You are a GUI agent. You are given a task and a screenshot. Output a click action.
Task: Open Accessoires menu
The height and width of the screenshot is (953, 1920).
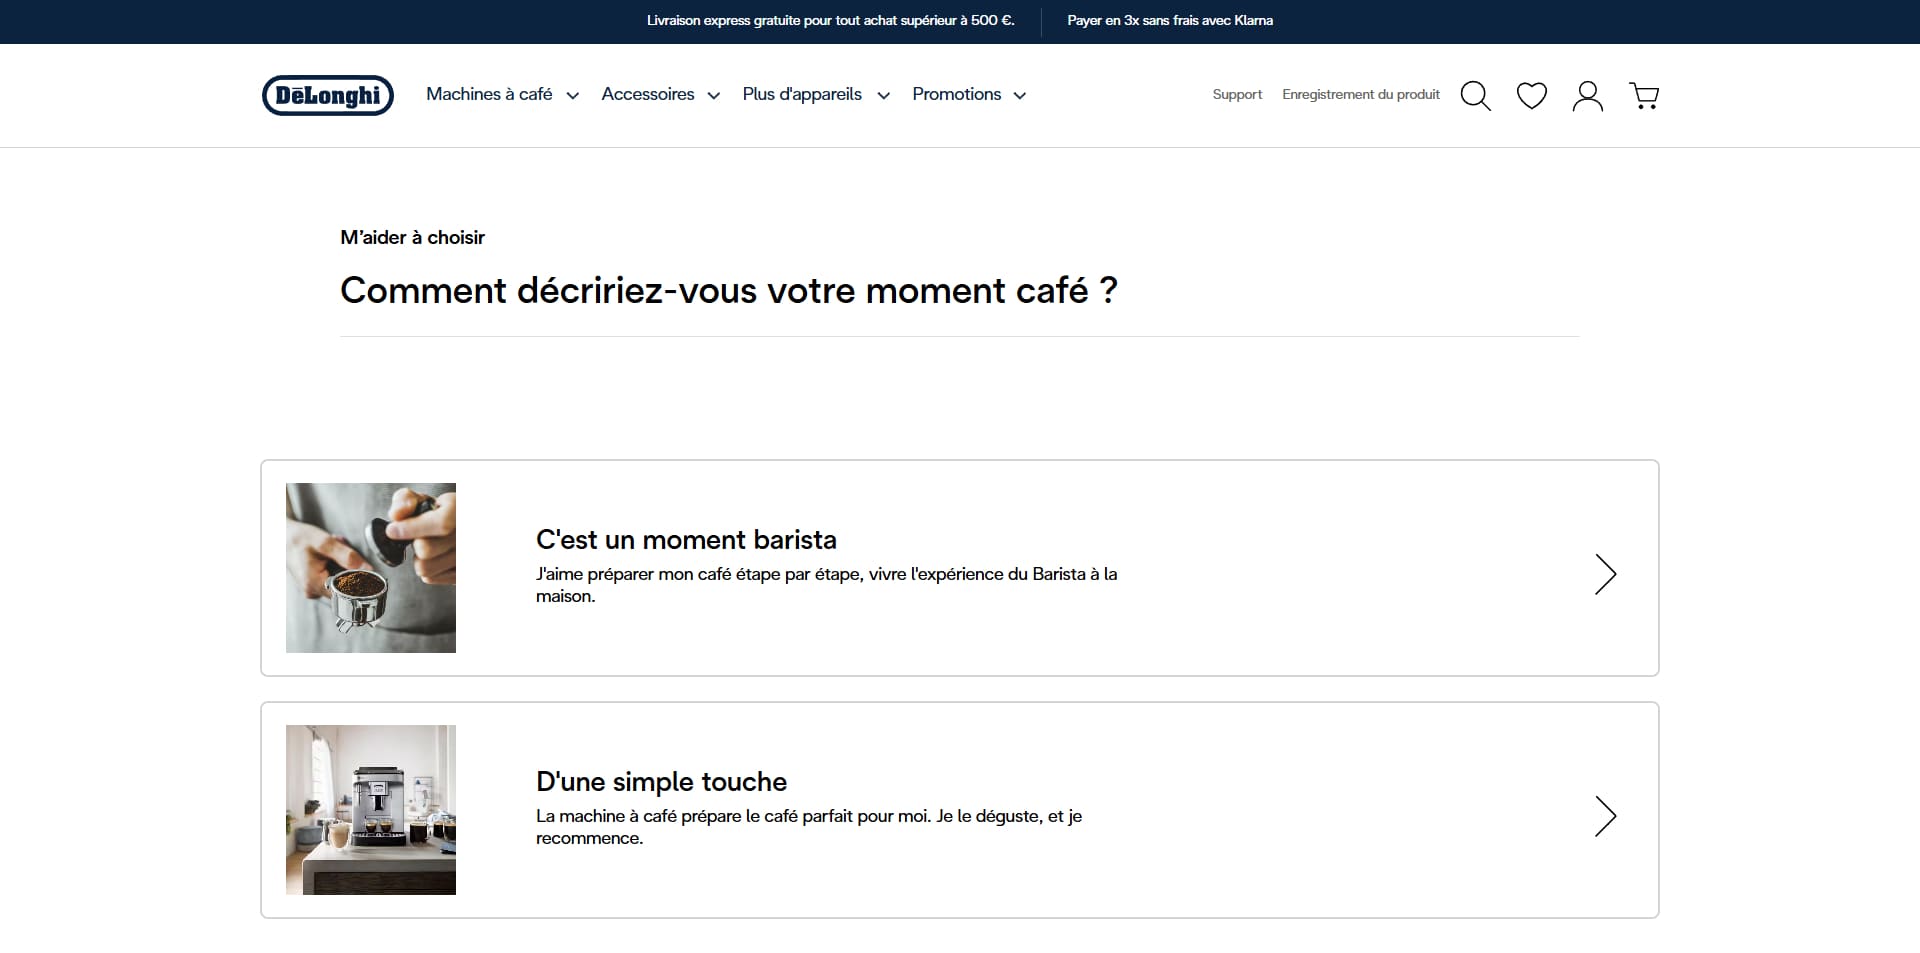click(648, 94)
